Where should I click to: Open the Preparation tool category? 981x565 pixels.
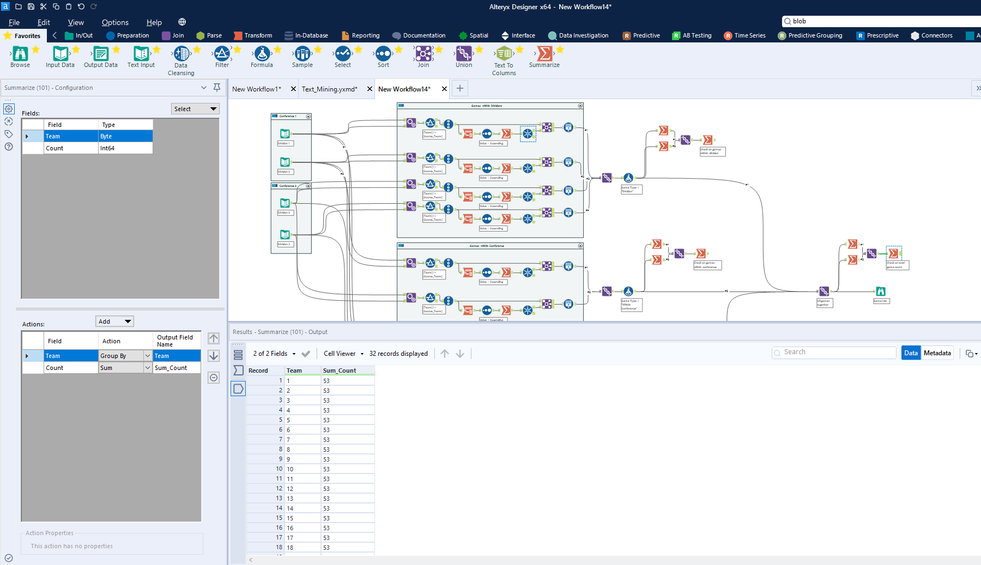(128, 36)
